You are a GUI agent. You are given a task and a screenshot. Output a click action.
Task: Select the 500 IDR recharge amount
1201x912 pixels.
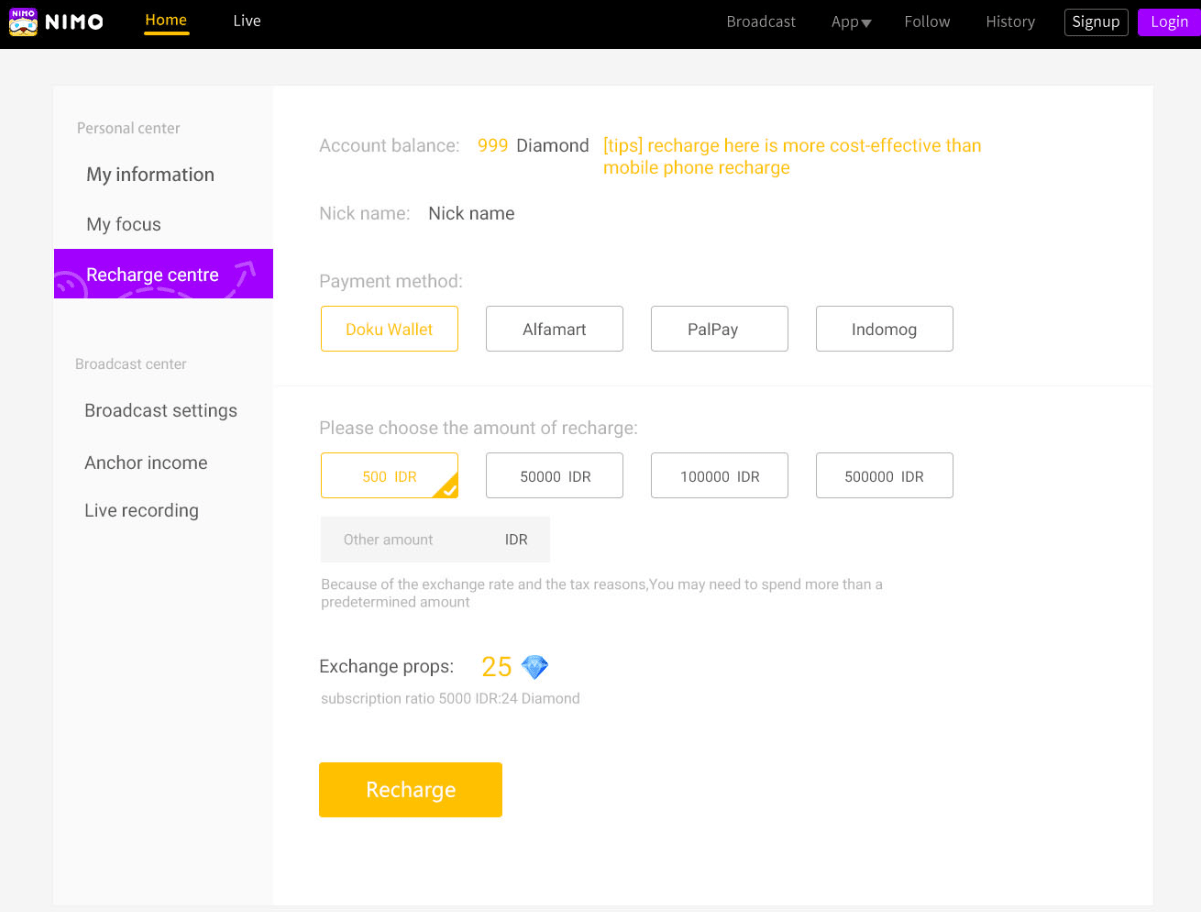[x=389, y=476]
